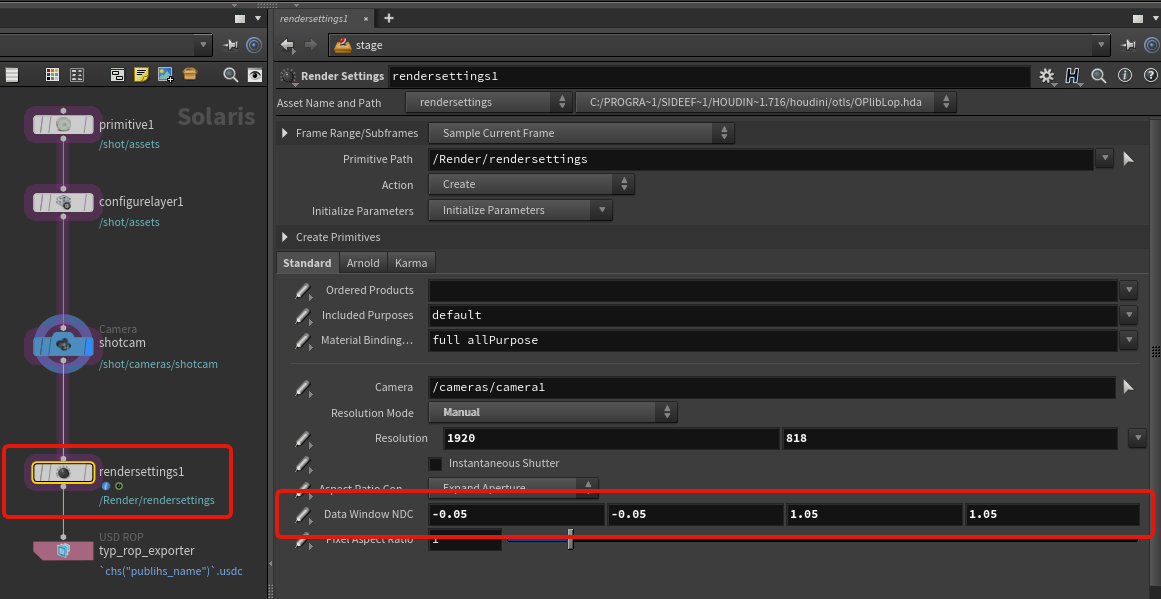Click the Resolution width field showing 1920
Image resolution: width=1161 pixels, height=599 pixels.
611,438
